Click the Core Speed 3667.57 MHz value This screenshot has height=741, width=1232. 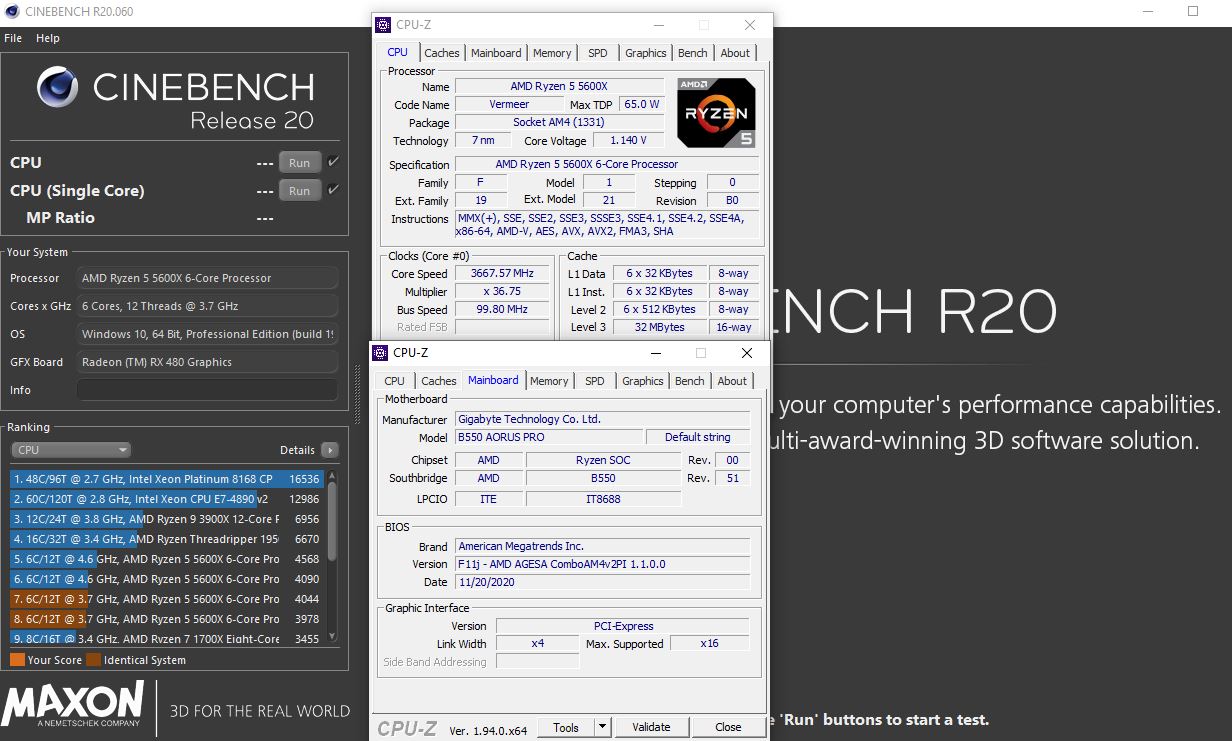tap(502, 273)
